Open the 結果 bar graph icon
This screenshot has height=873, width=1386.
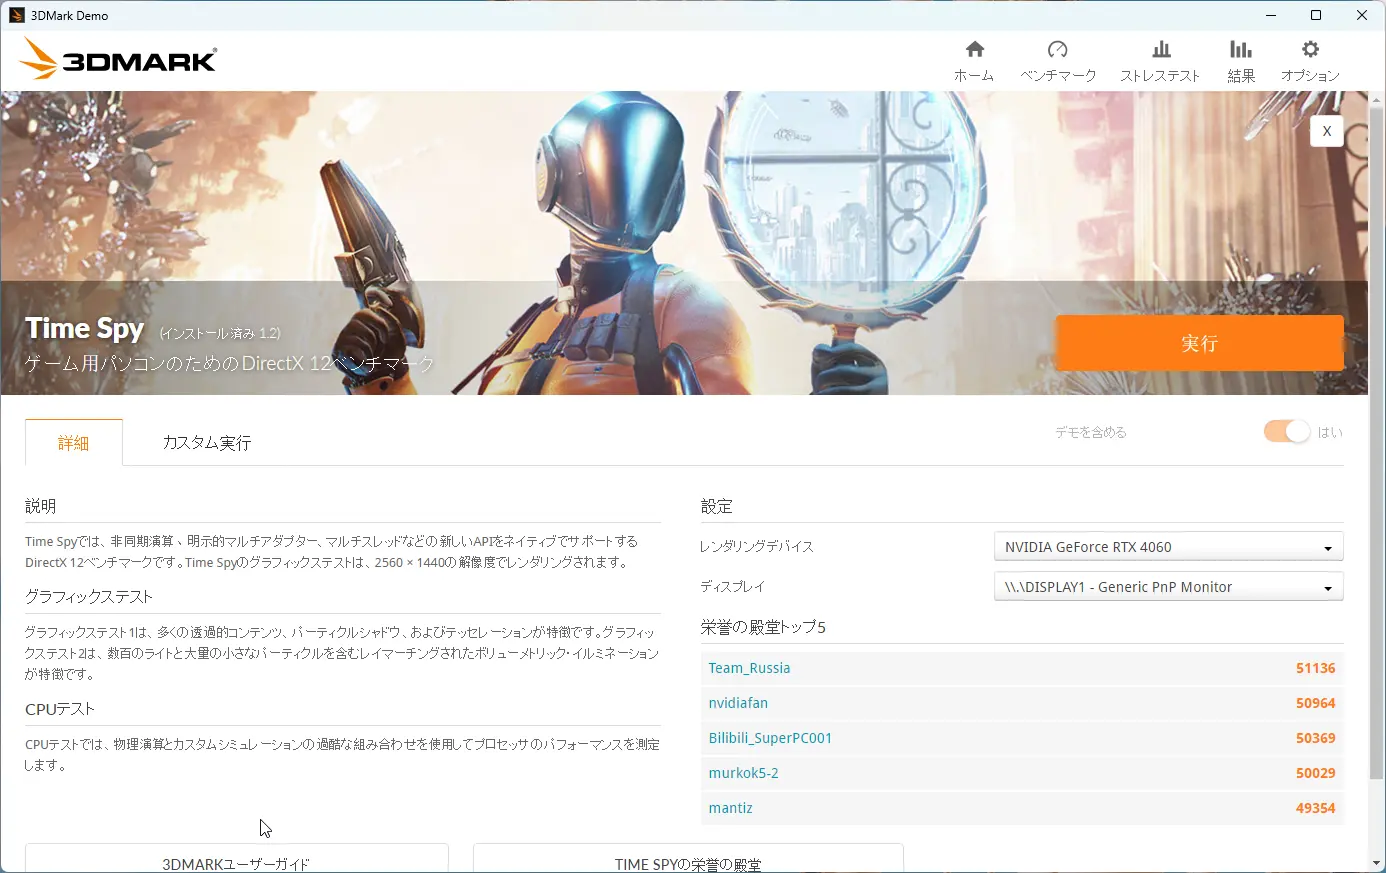[x=1241, y=49]
